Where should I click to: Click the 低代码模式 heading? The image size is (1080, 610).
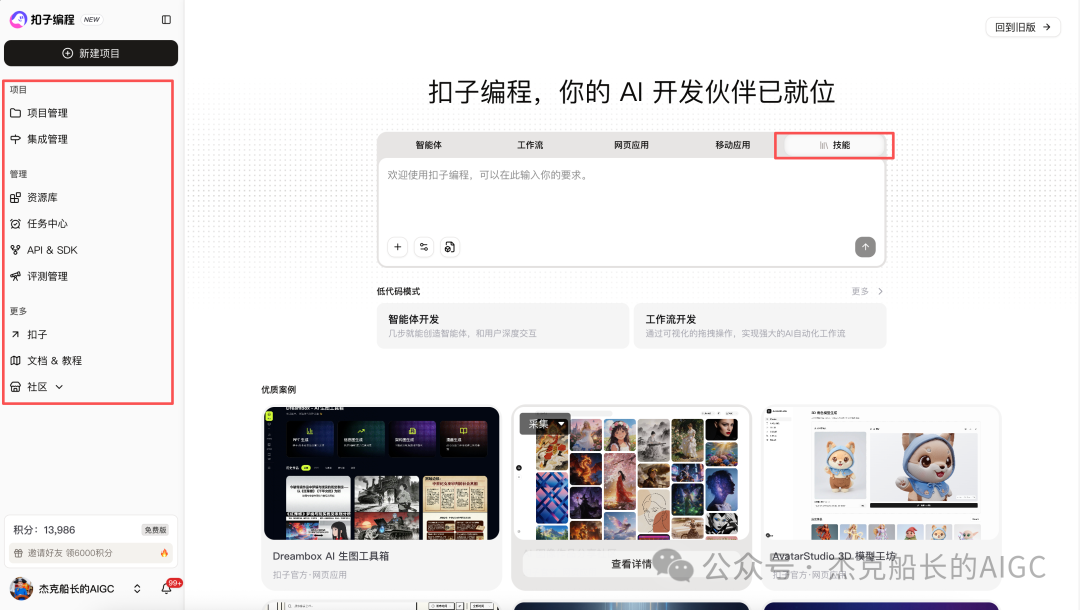(x=398, y=291)
